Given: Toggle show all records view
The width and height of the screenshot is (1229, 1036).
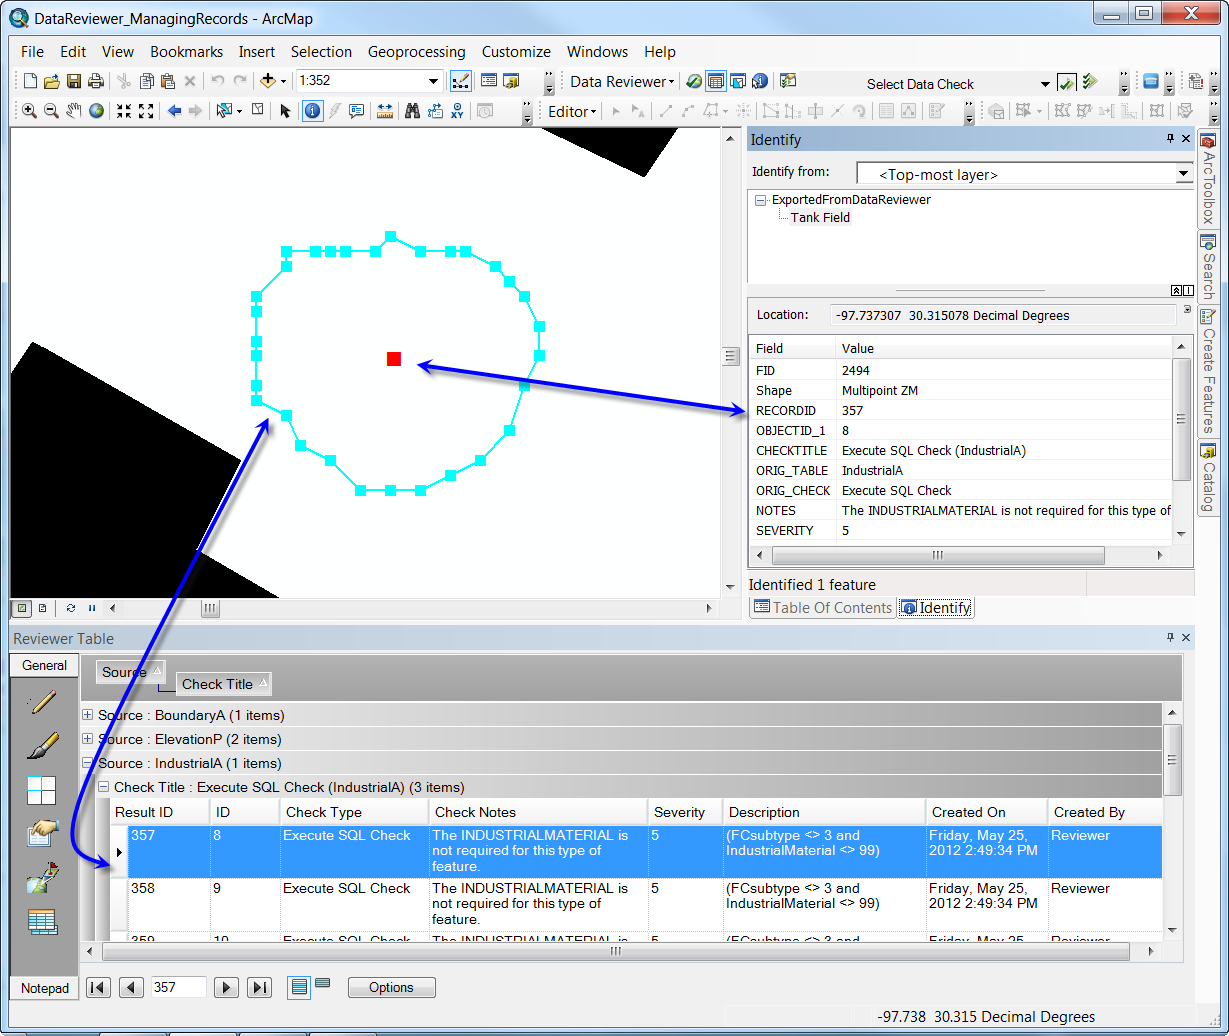Looking at the screenshot, I should point(299,987).
